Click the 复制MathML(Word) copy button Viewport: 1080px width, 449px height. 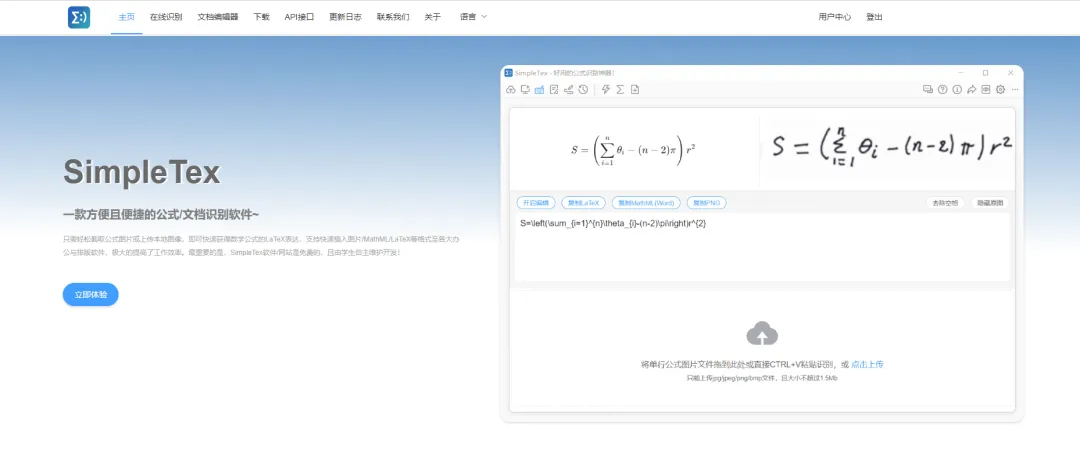646,202
